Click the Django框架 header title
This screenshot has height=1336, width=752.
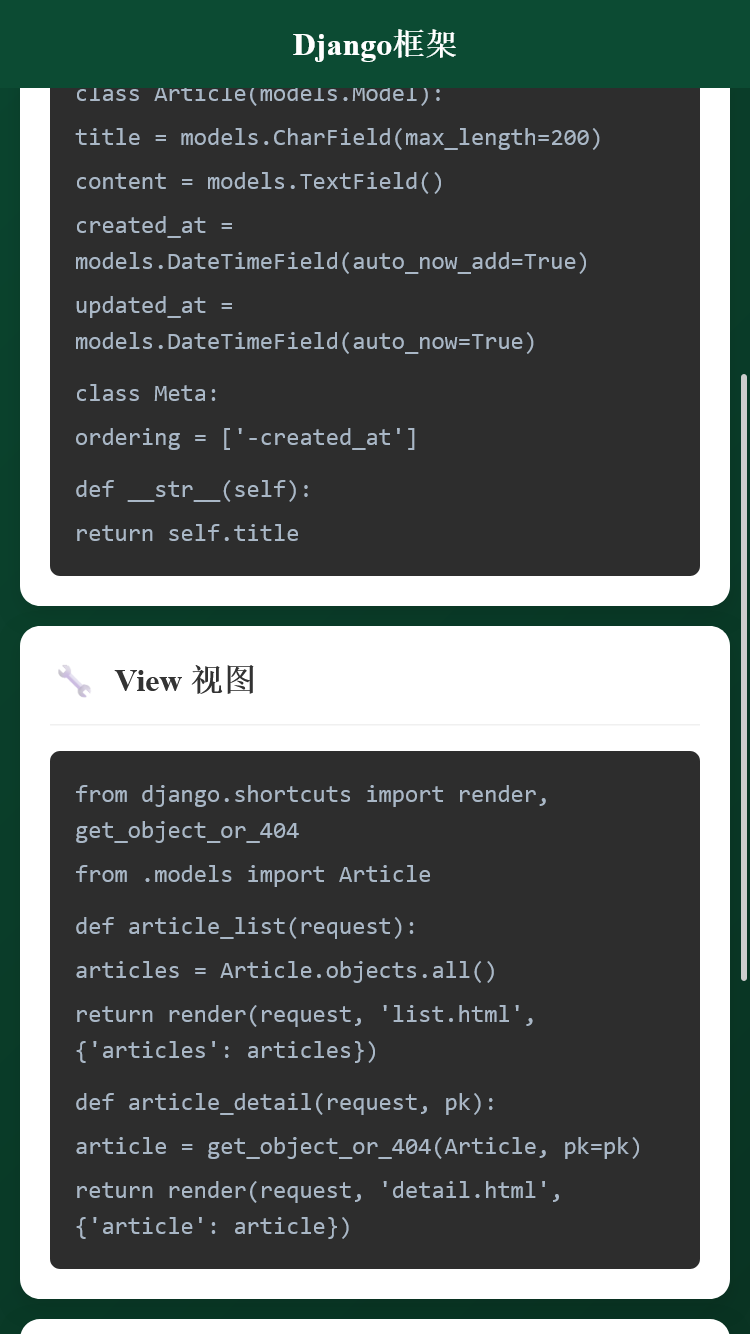pos(375,45)
